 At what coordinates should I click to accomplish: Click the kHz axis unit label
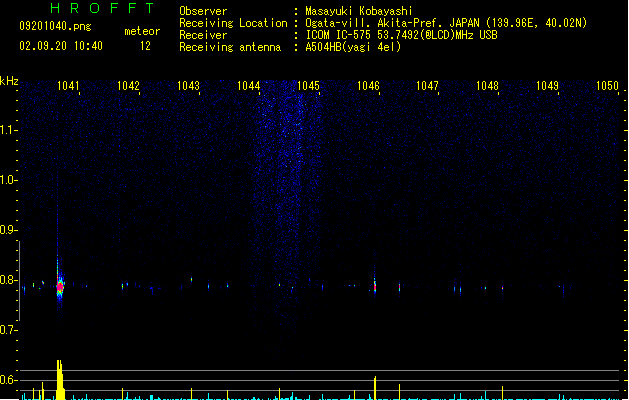pyautogui.click(x=9, y=81)
